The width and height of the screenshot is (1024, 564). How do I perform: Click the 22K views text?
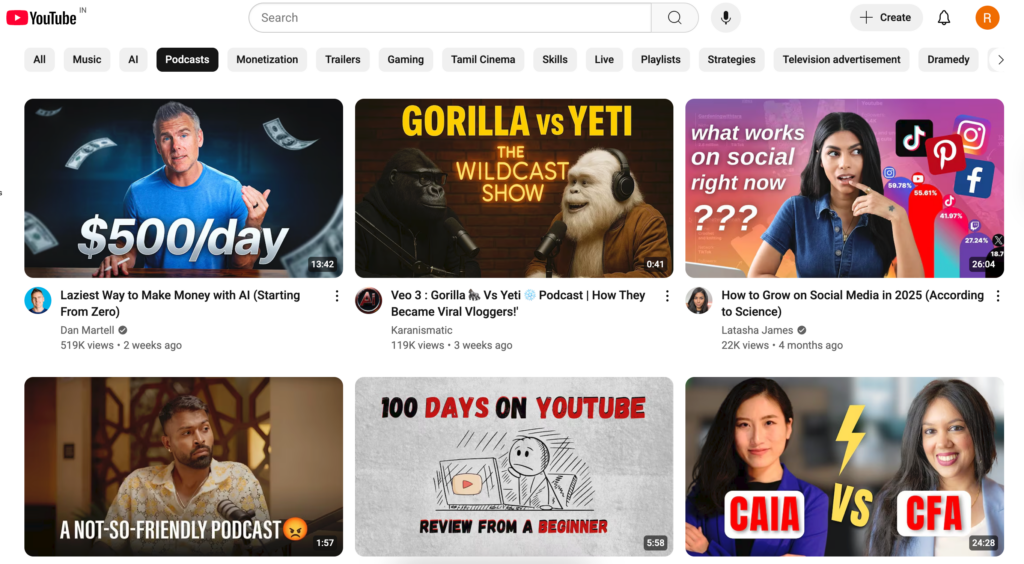(x=744, y=345)
